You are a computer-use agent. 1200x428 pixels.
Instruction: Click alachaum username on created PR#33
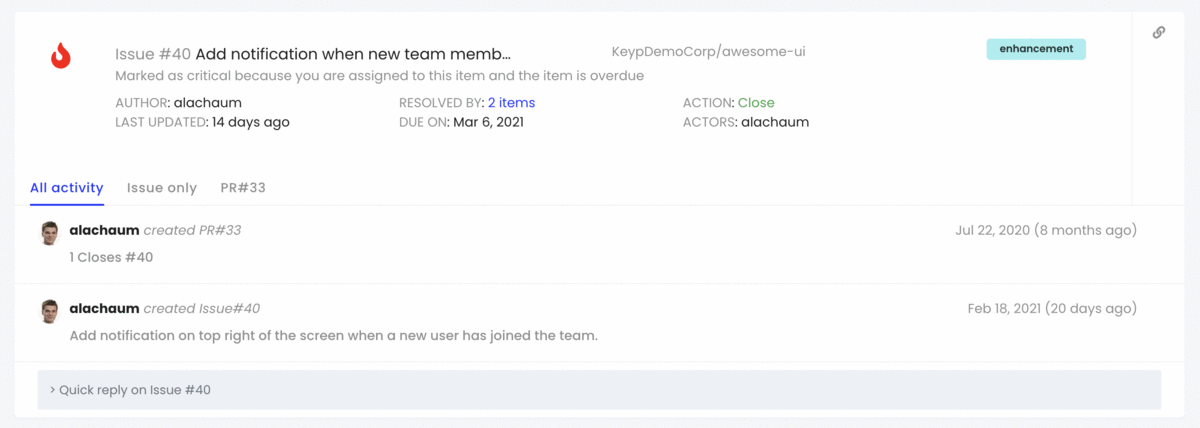(x=104, y=230)
